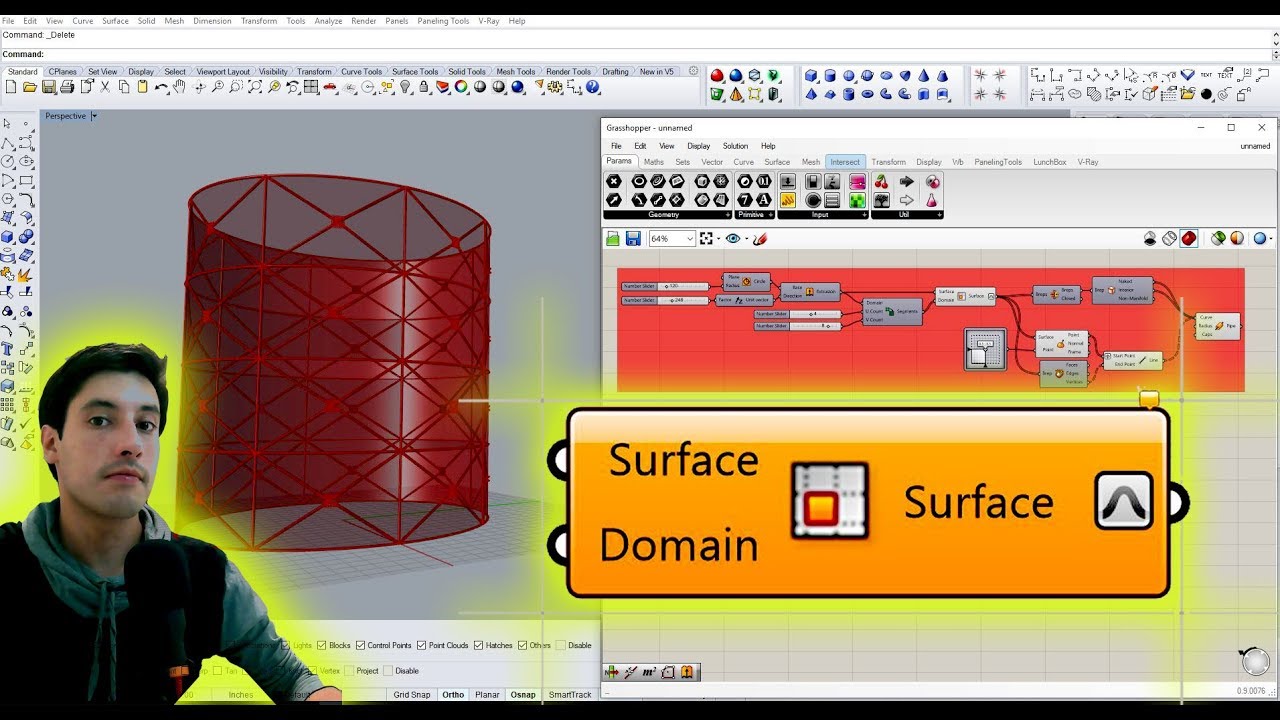Viewport: 1280px width, 720px height.
Task: Click the Print icon in Rhino toolbar
Action: click(x=67, y=87)
